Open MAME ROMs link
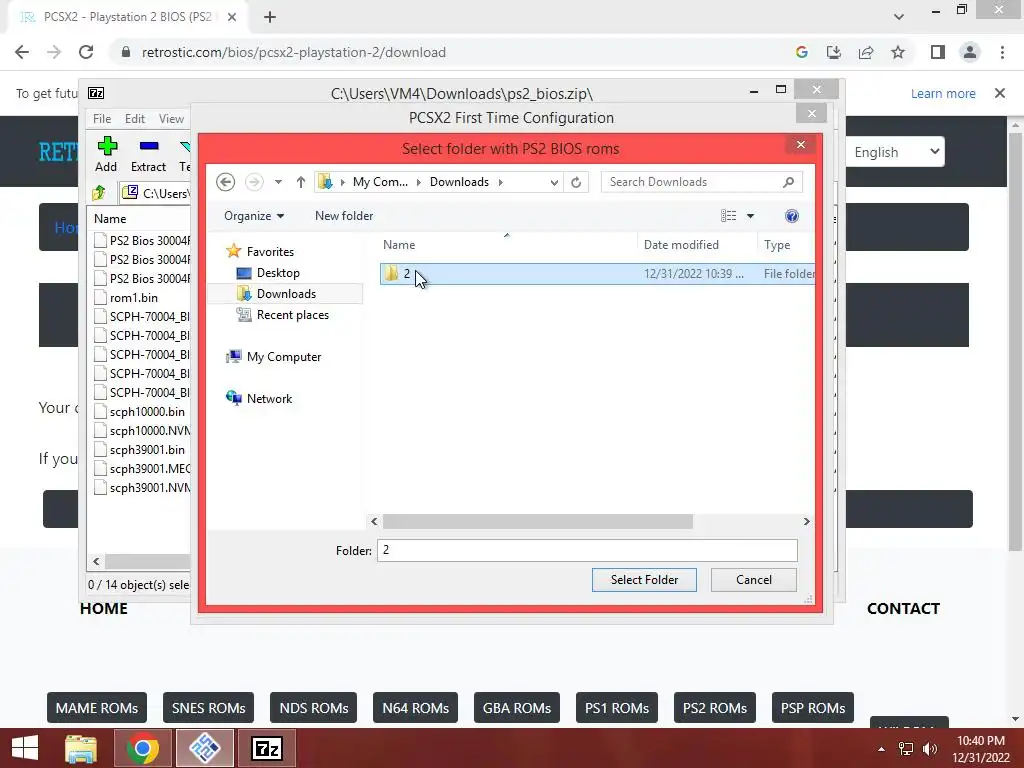The image size is (1024, 768). pos(97,708)
